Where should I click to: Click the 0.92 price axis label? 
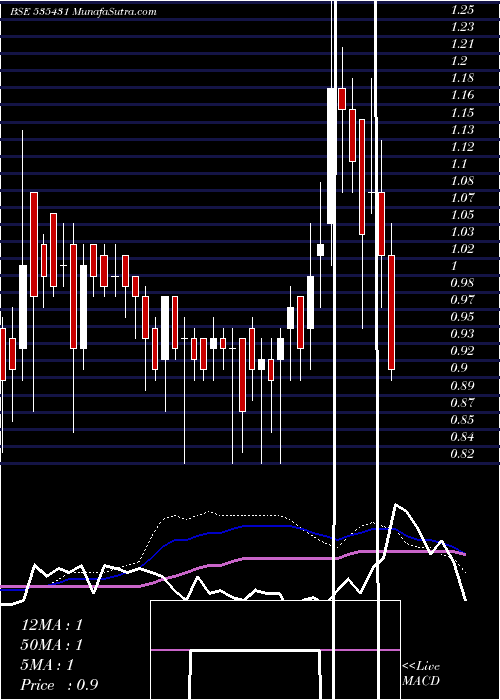tap(463, 351)
